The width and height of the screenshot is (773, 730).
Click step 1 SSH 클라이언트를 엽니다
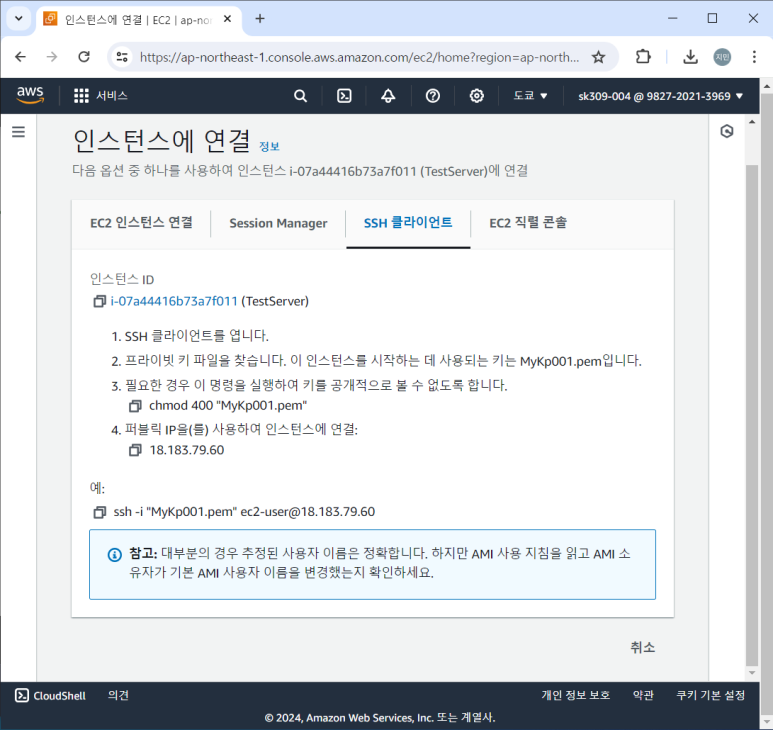(190, 336)
